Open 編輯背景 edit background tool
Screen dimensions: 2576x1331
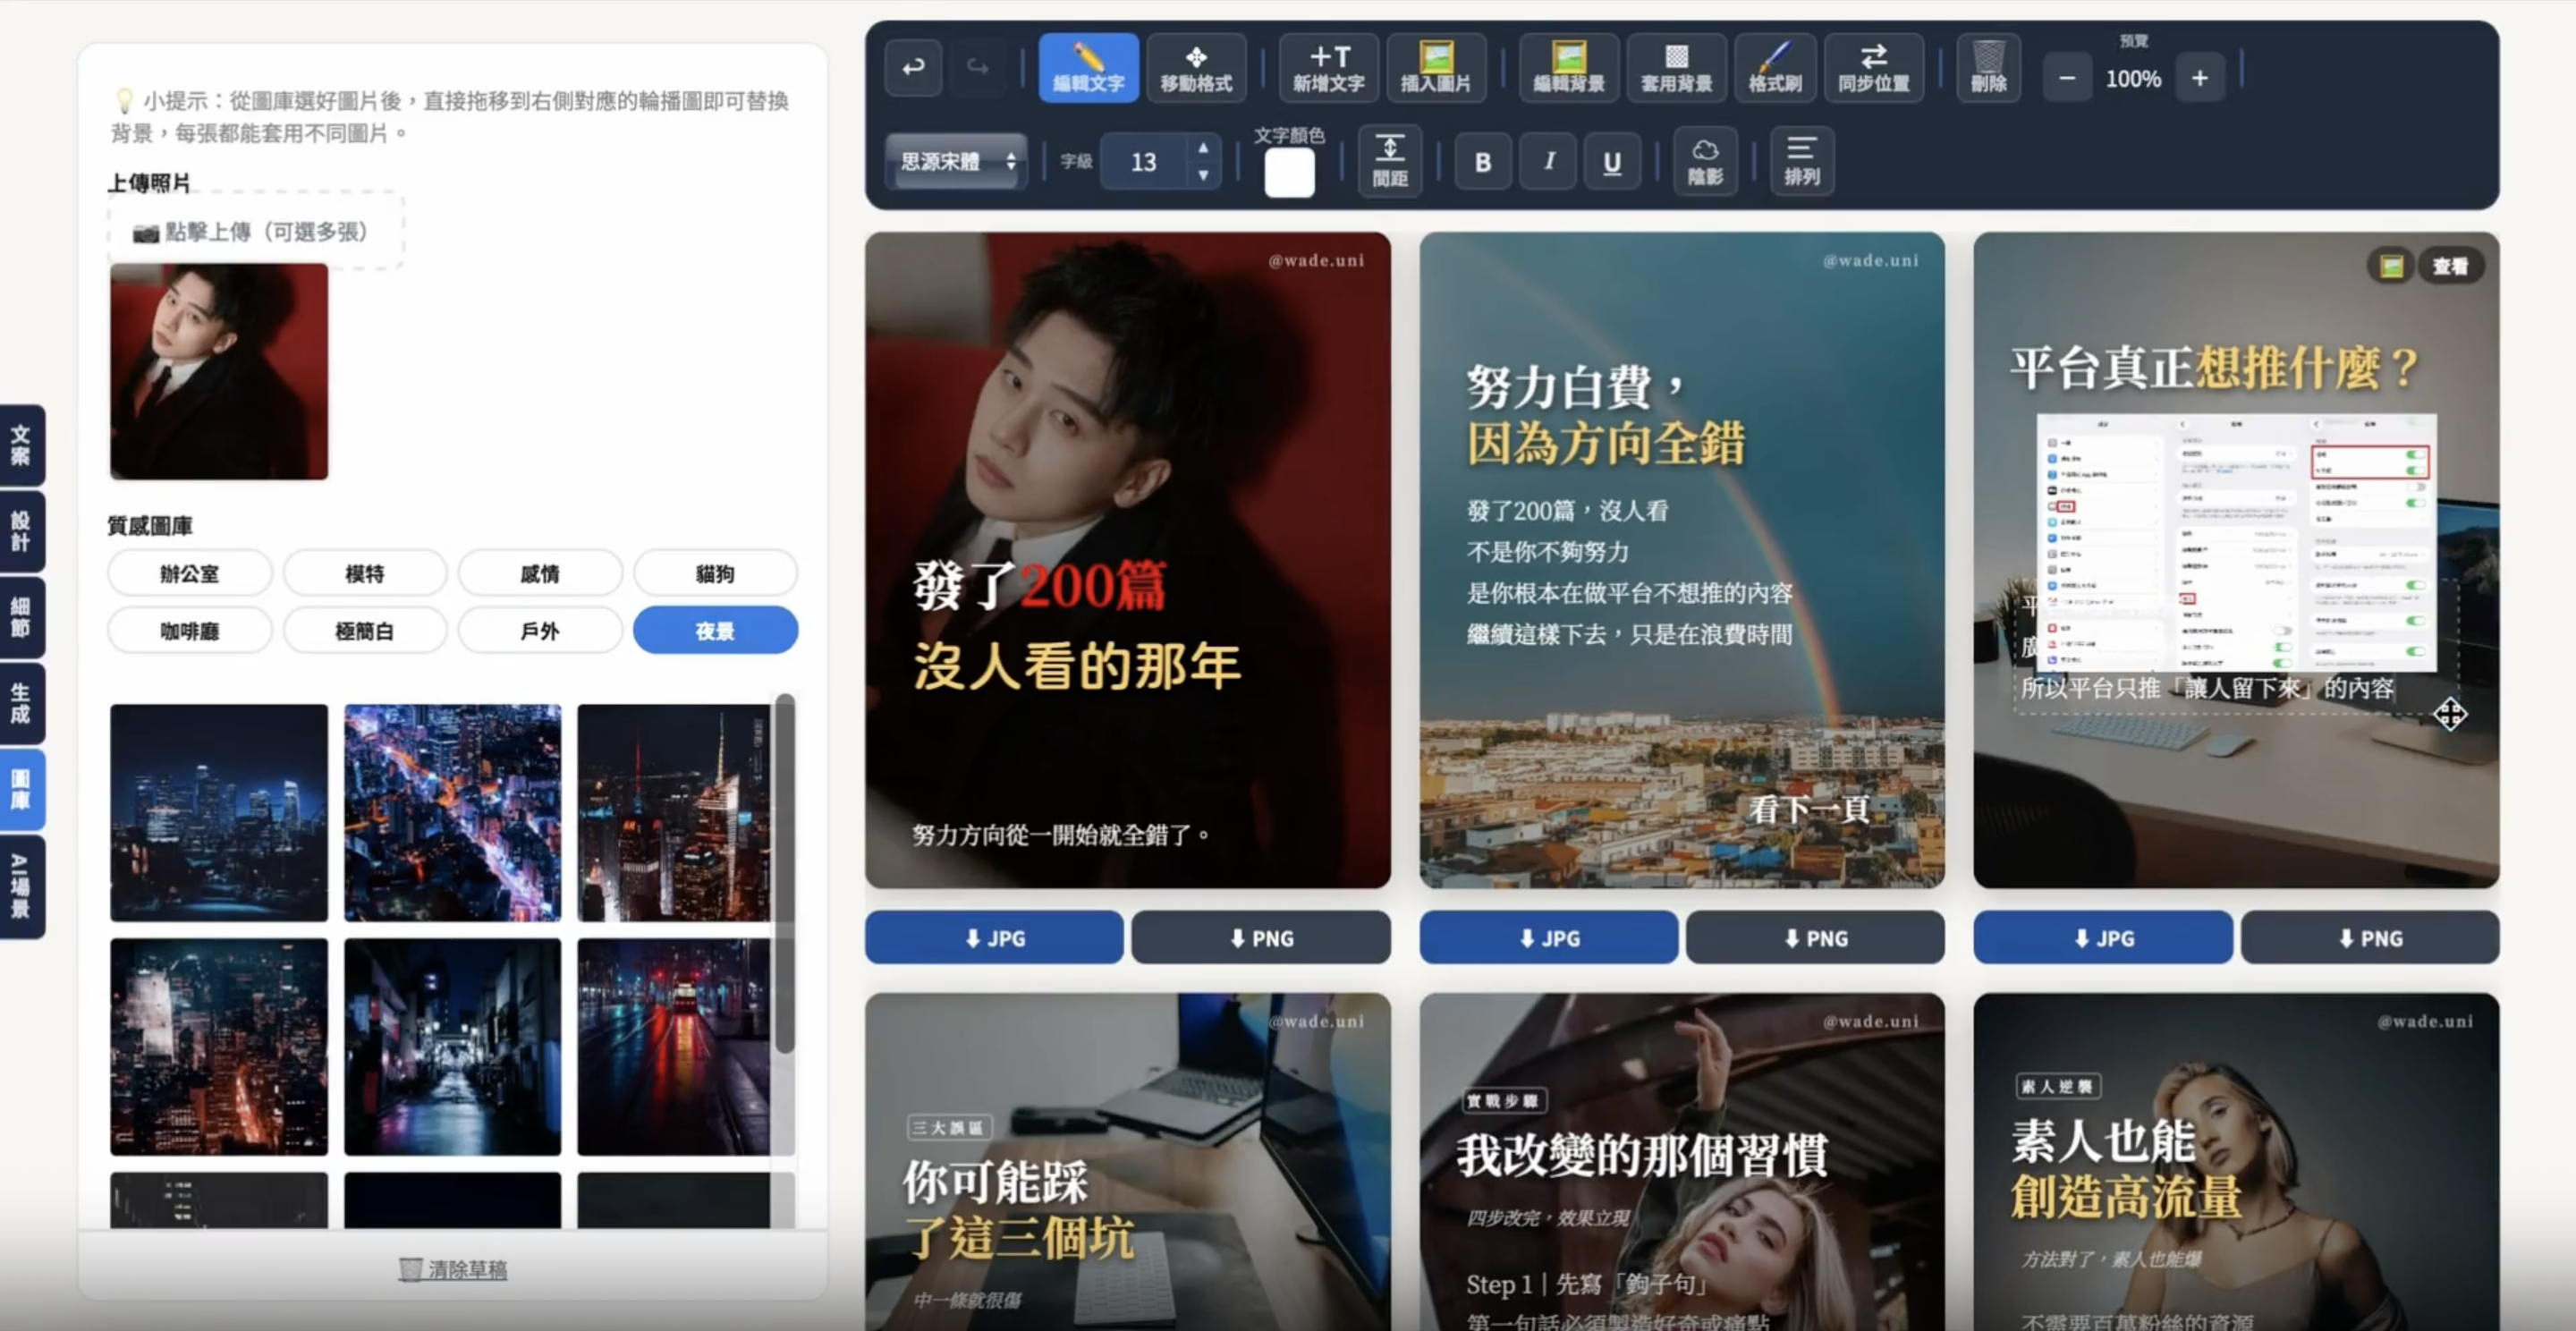coord(1569,68)
